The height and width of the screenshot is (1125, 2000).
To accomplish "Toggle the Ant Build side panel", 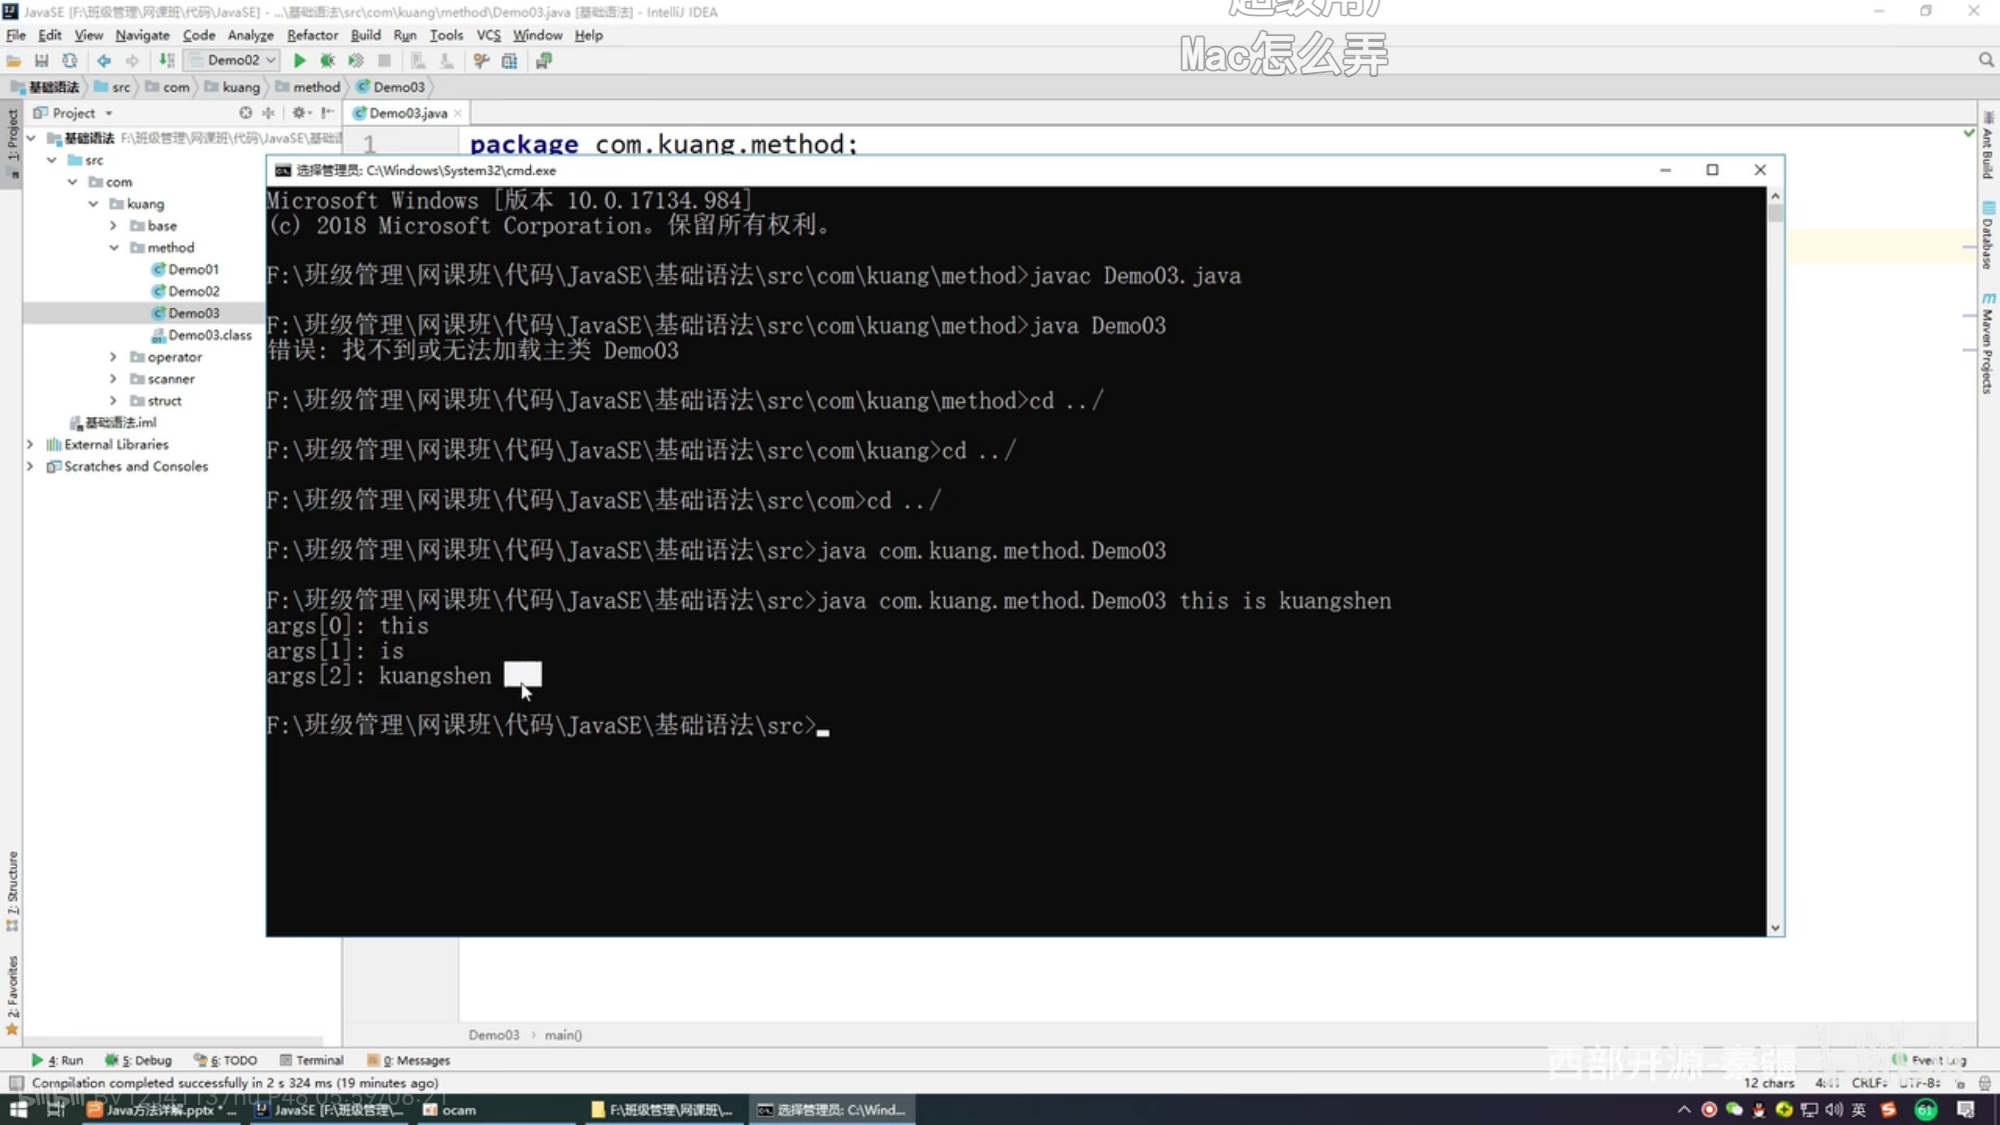I will (1988, 146).
